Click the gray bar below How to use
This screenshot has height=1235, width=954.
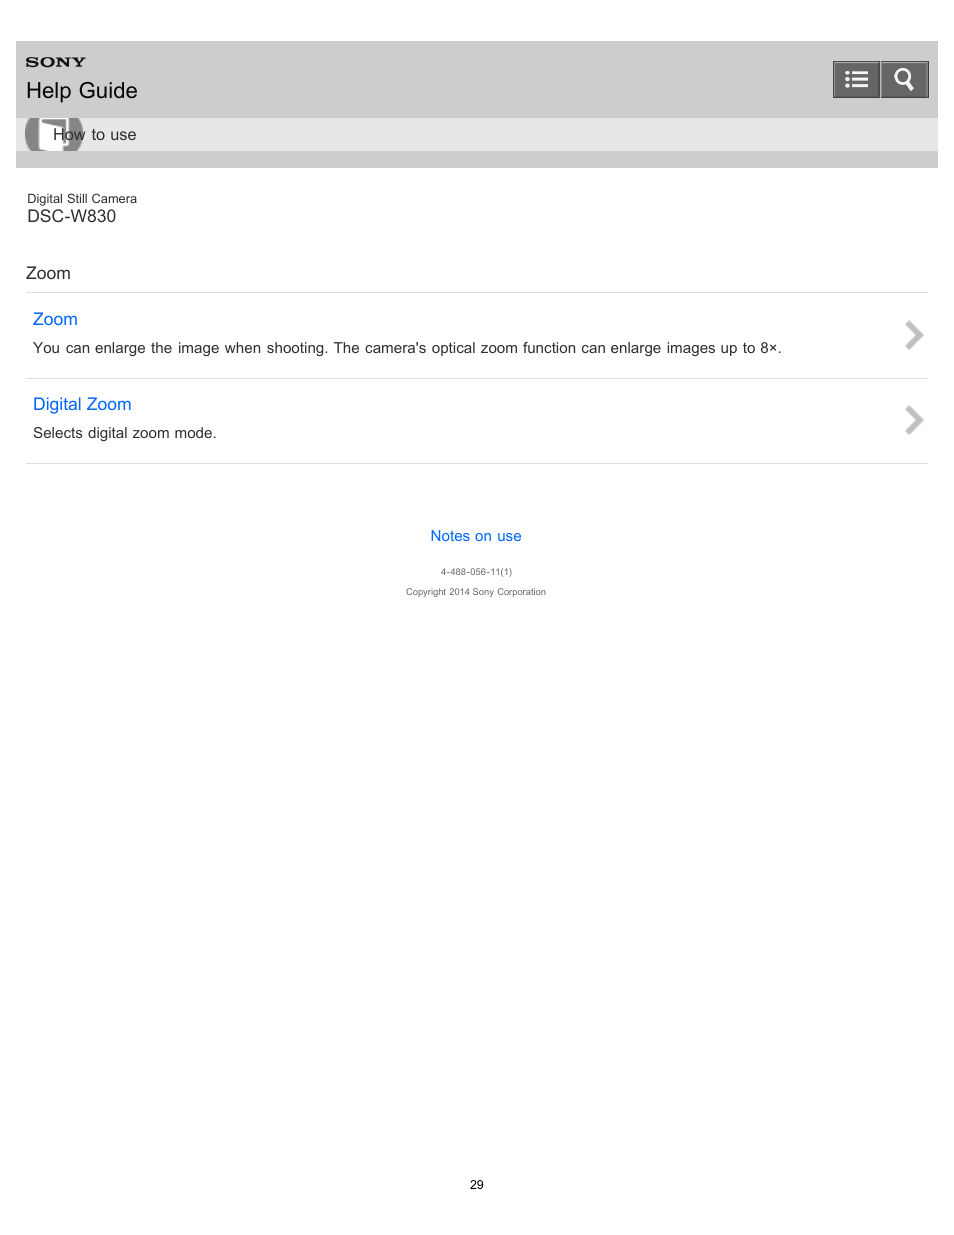(x=477, y=160)
